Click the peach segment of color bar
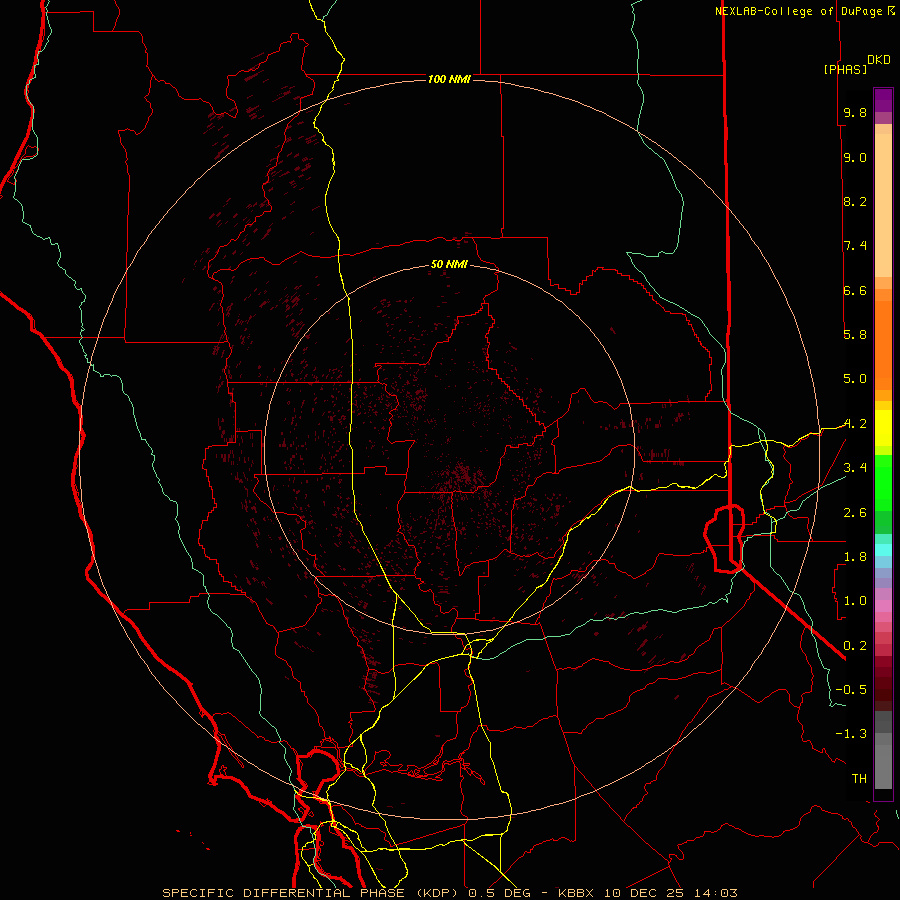The height and width of the screenshot is (900, 900). click(x=883, y=207)
